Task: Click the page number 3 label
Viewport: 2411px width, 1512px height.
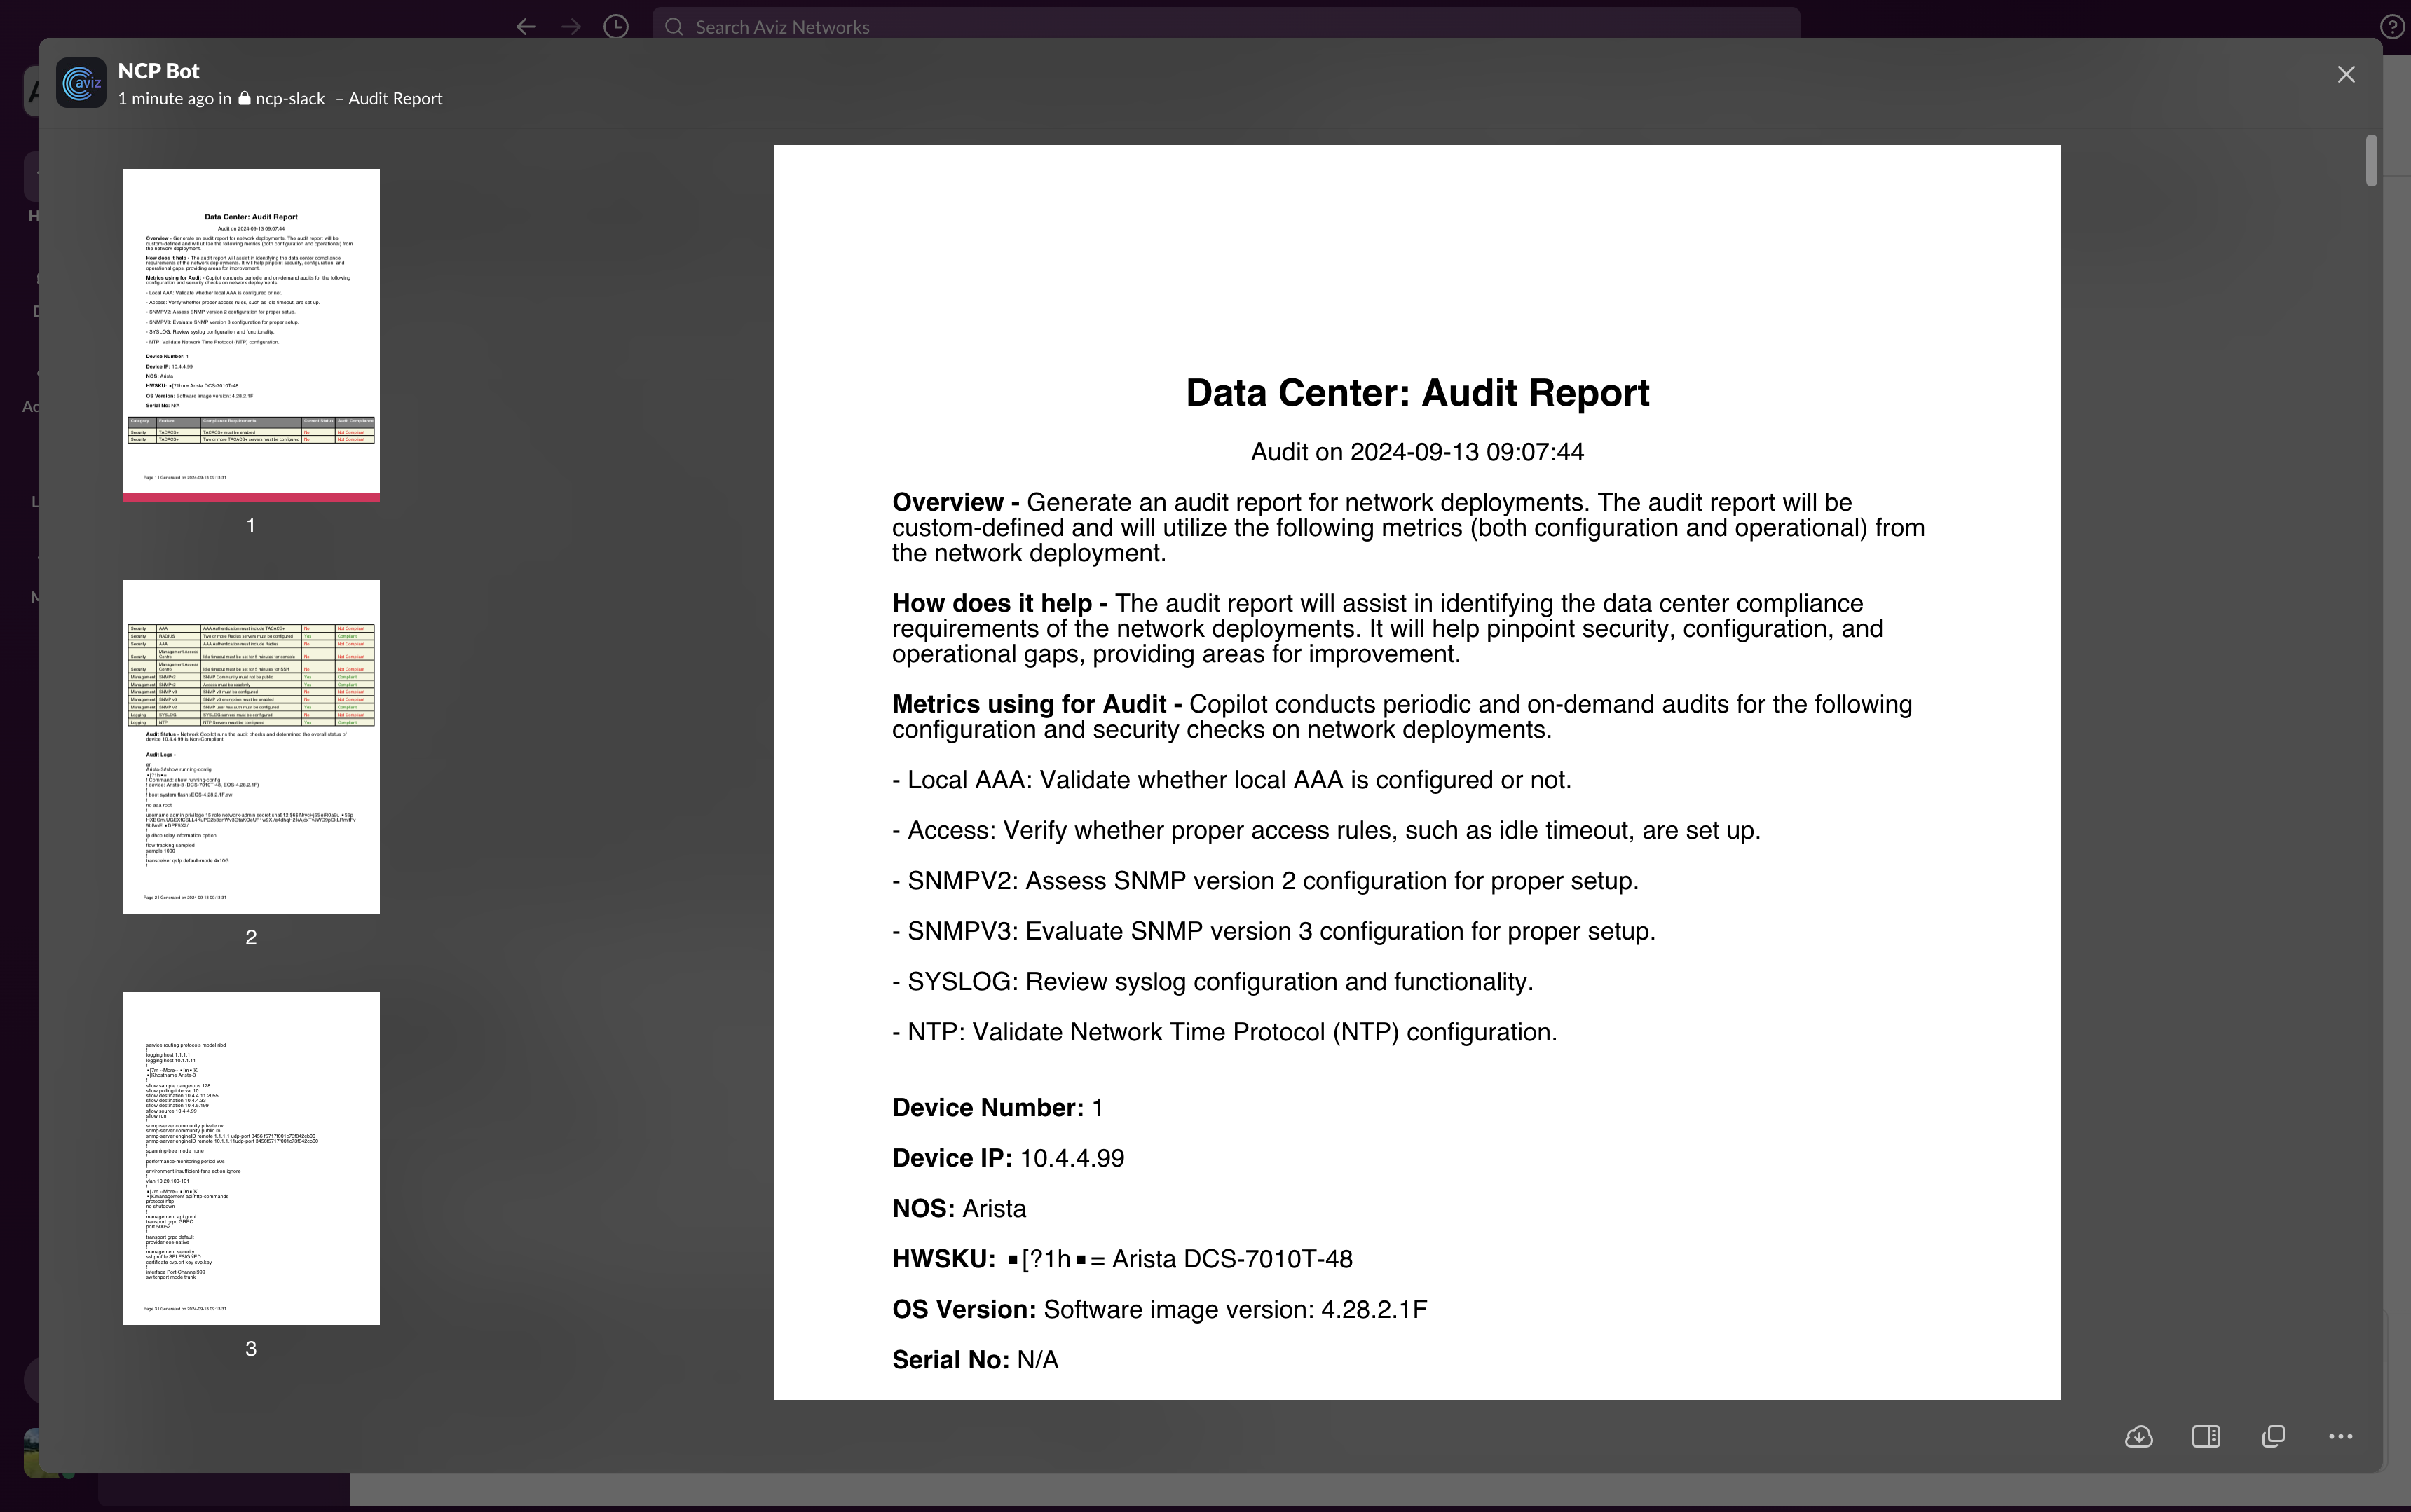Action: [251, 1349]
